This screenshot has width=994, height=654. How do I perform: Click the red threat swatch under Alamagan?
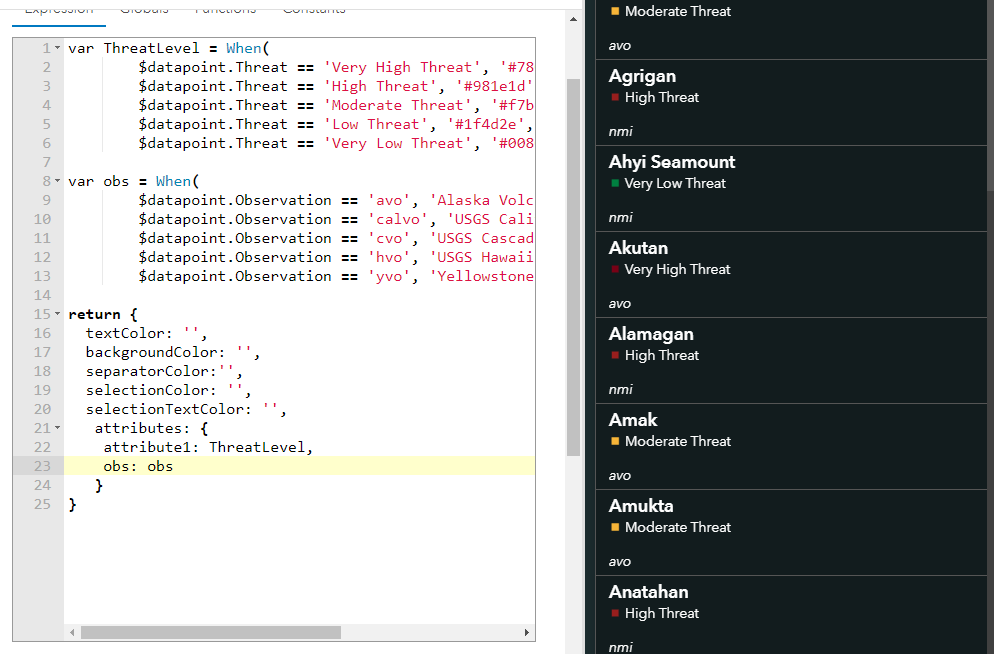[615, 355]
